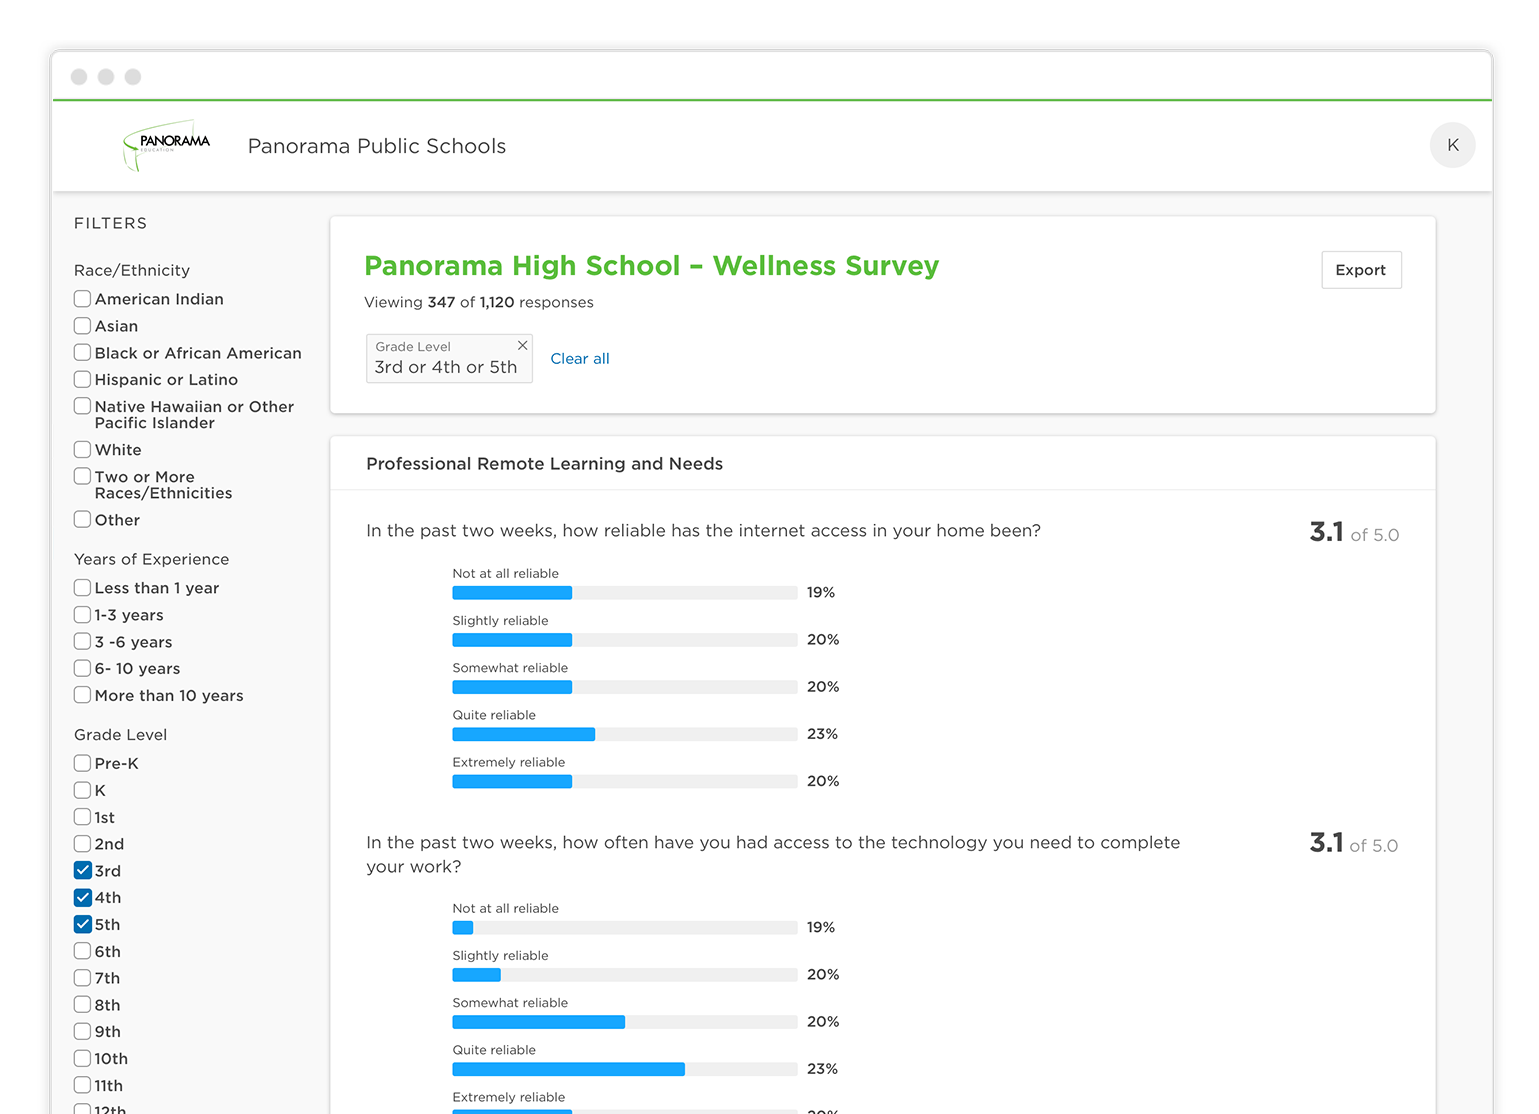Click the Race/Ethnicity section label
The height and width of the screenshot is (1114, 1539).
tap(132, 270)
